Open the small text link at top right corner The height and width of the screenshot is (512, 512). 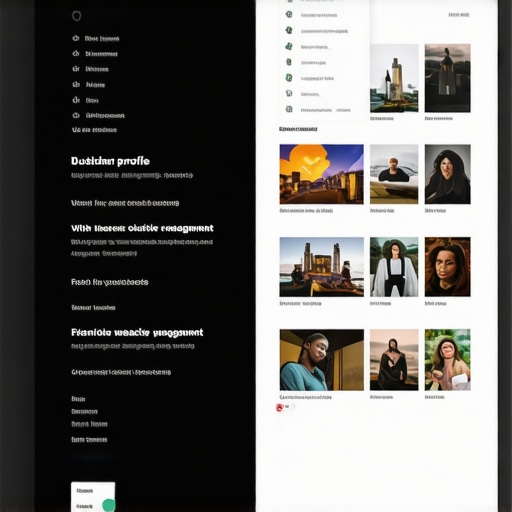click(459, 15)
